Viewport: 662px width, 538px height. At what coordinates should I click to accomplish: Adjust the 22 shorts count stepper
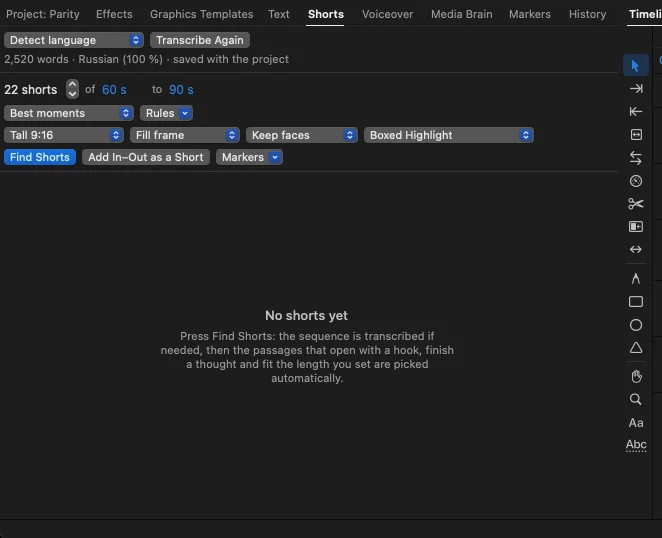[x=72, y=89]
